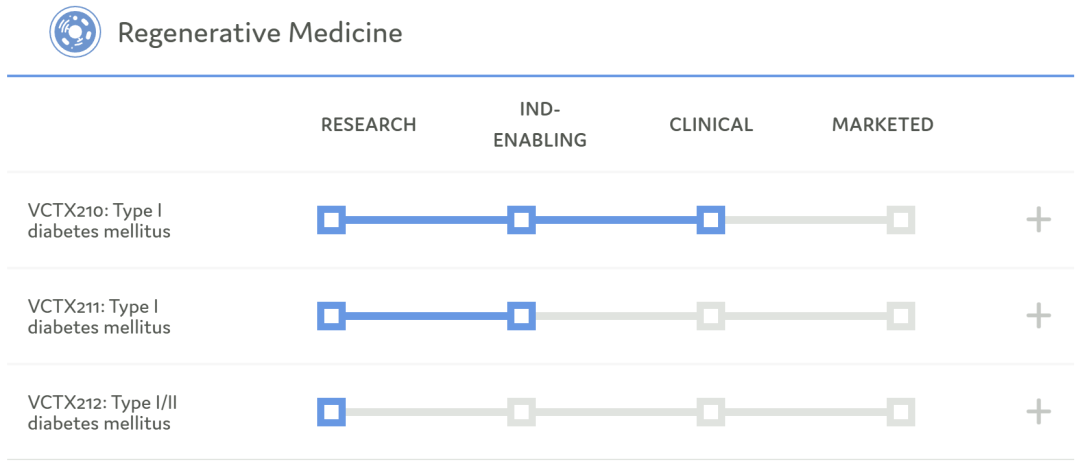The image size is (1080, 464).
Task: Select VCTX211 Clinical stage marker
Action: click(711, 317)
